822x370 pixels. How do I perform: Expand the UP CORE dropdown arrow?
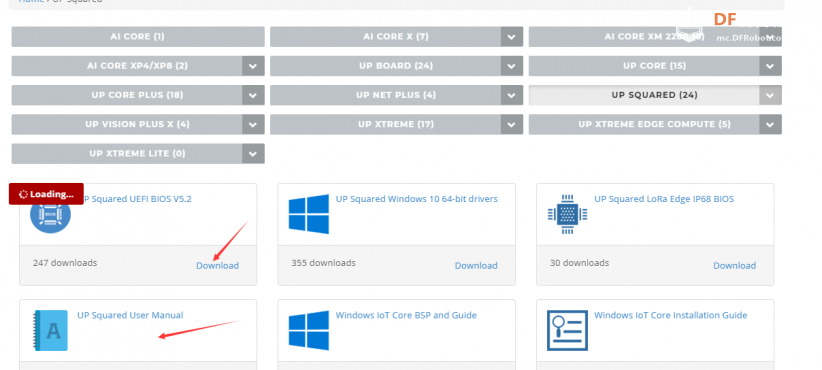click(x=770, y=66)
